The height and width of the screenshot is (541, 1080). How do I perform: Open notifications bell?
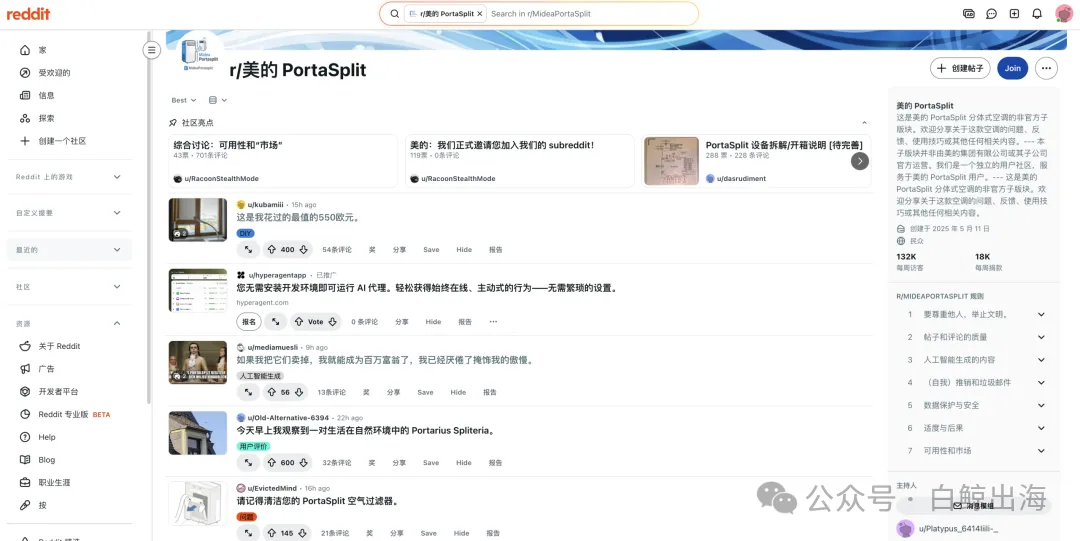[x=1037, y=14]
